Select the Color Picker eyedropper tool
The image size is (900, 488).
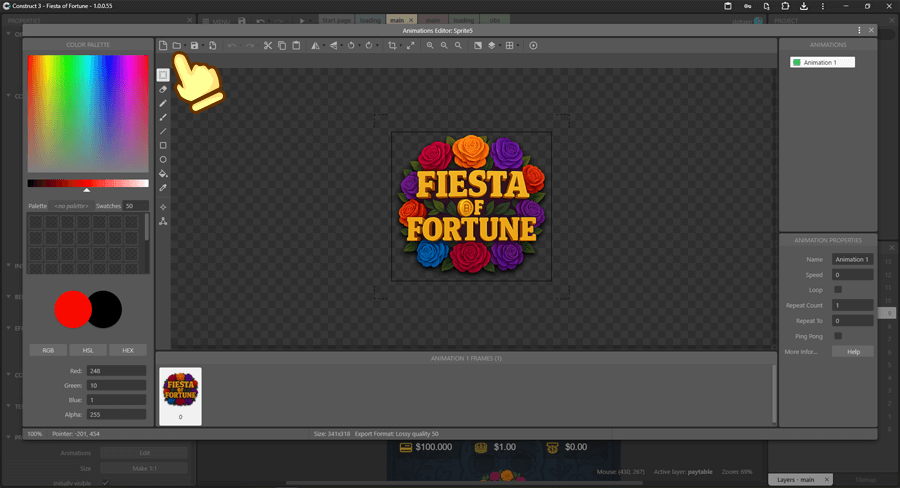coord(163,188)
